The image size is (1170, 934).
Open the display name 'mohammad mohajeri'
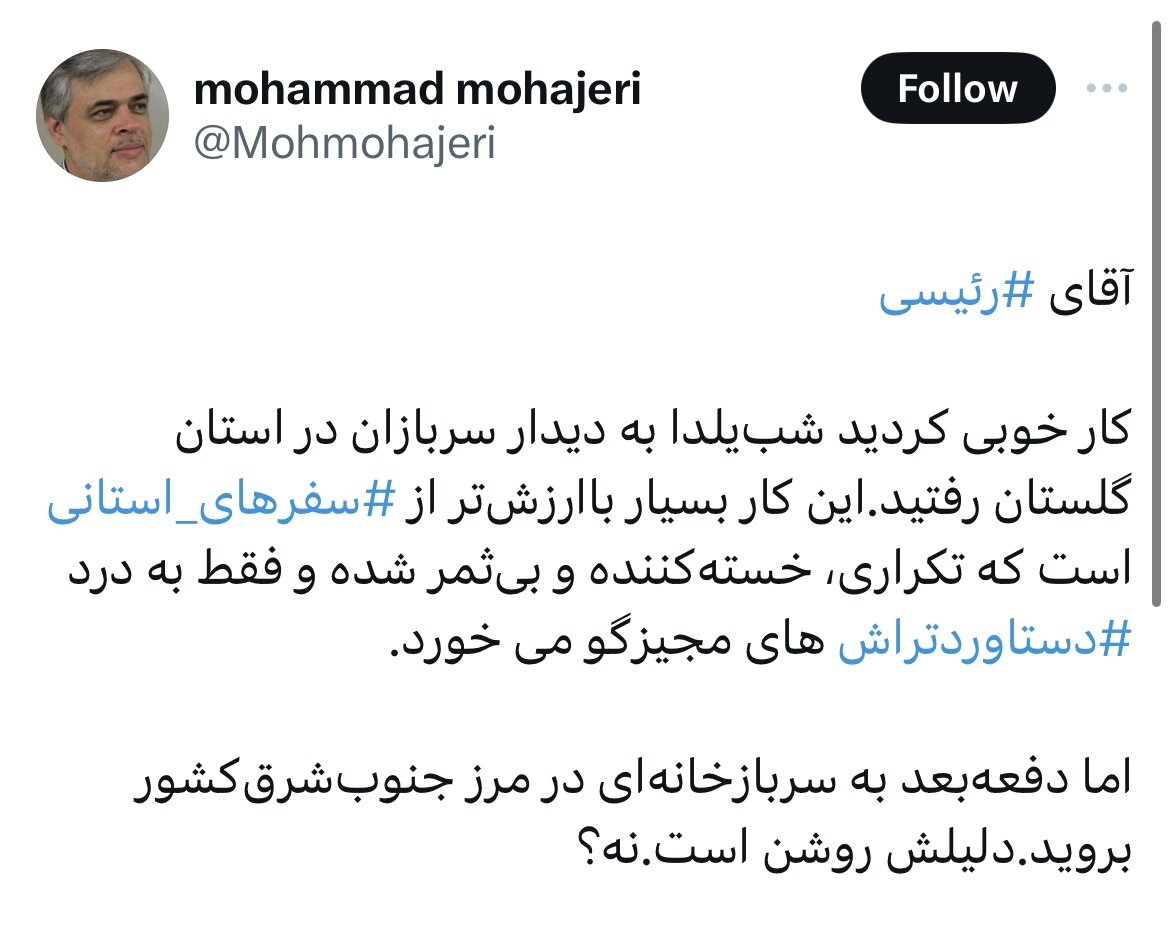pos(417,89)
